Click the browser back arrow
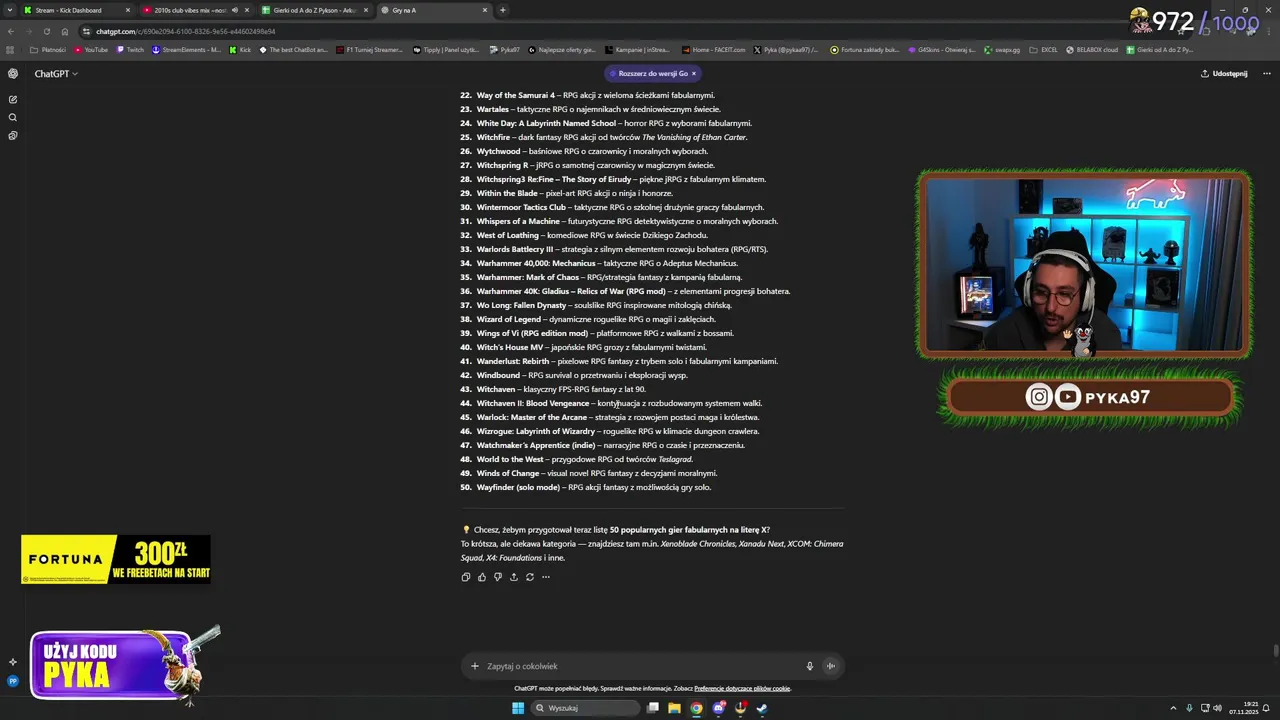Image resolution: width=1280 pixels, height=720 pixels. [x=11, y=31]
